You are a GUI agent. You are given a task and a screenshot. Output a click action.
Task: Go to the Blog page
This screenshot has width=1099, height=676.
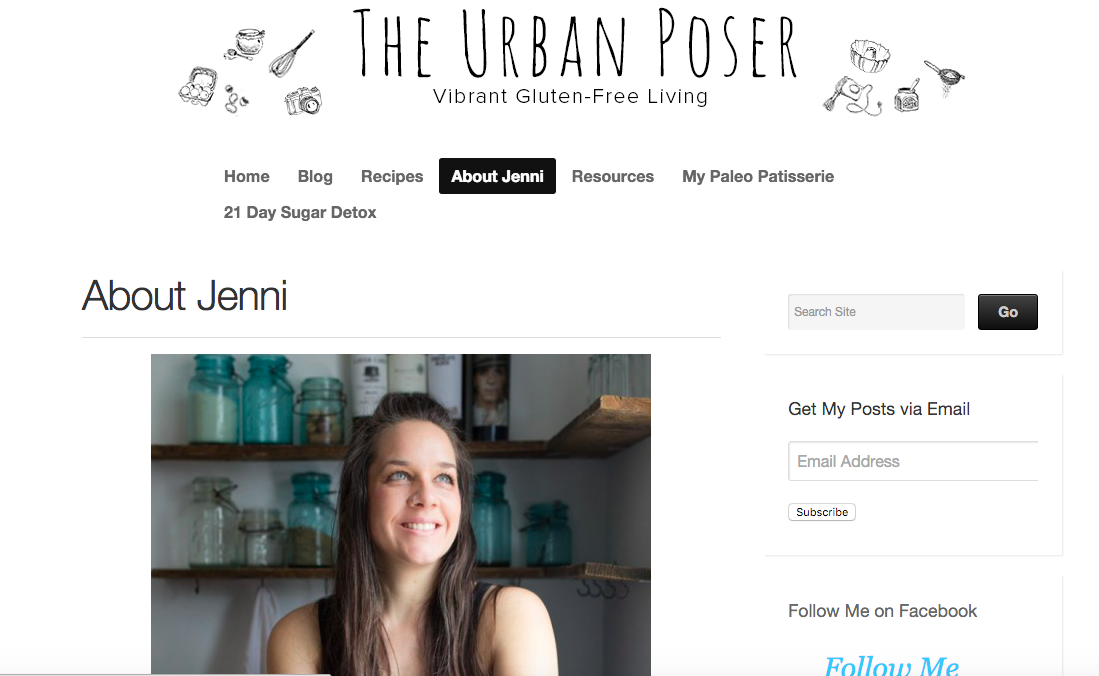315,176
